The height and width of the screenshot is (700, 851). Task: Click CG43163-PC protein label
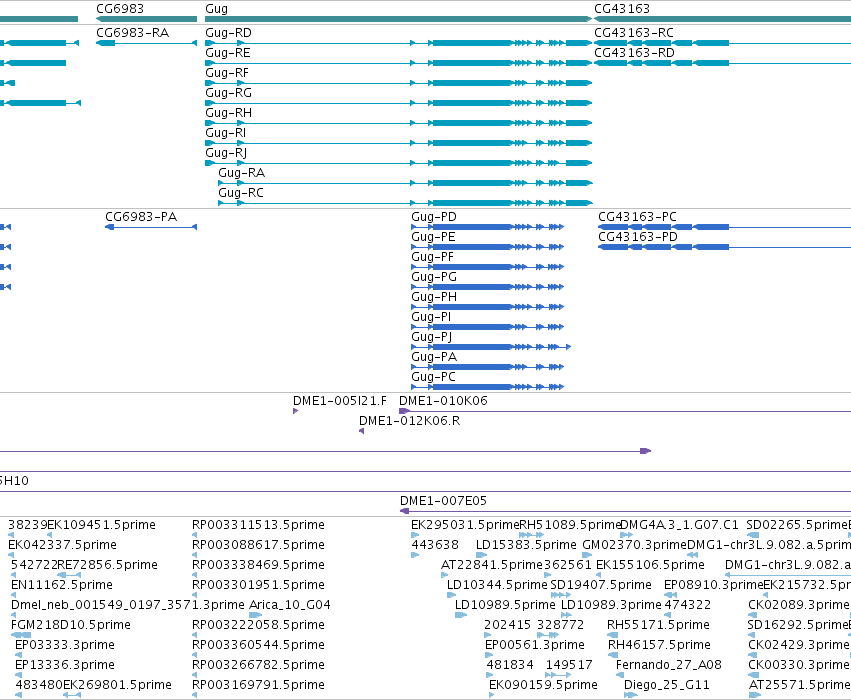click(x=638, y=217)
